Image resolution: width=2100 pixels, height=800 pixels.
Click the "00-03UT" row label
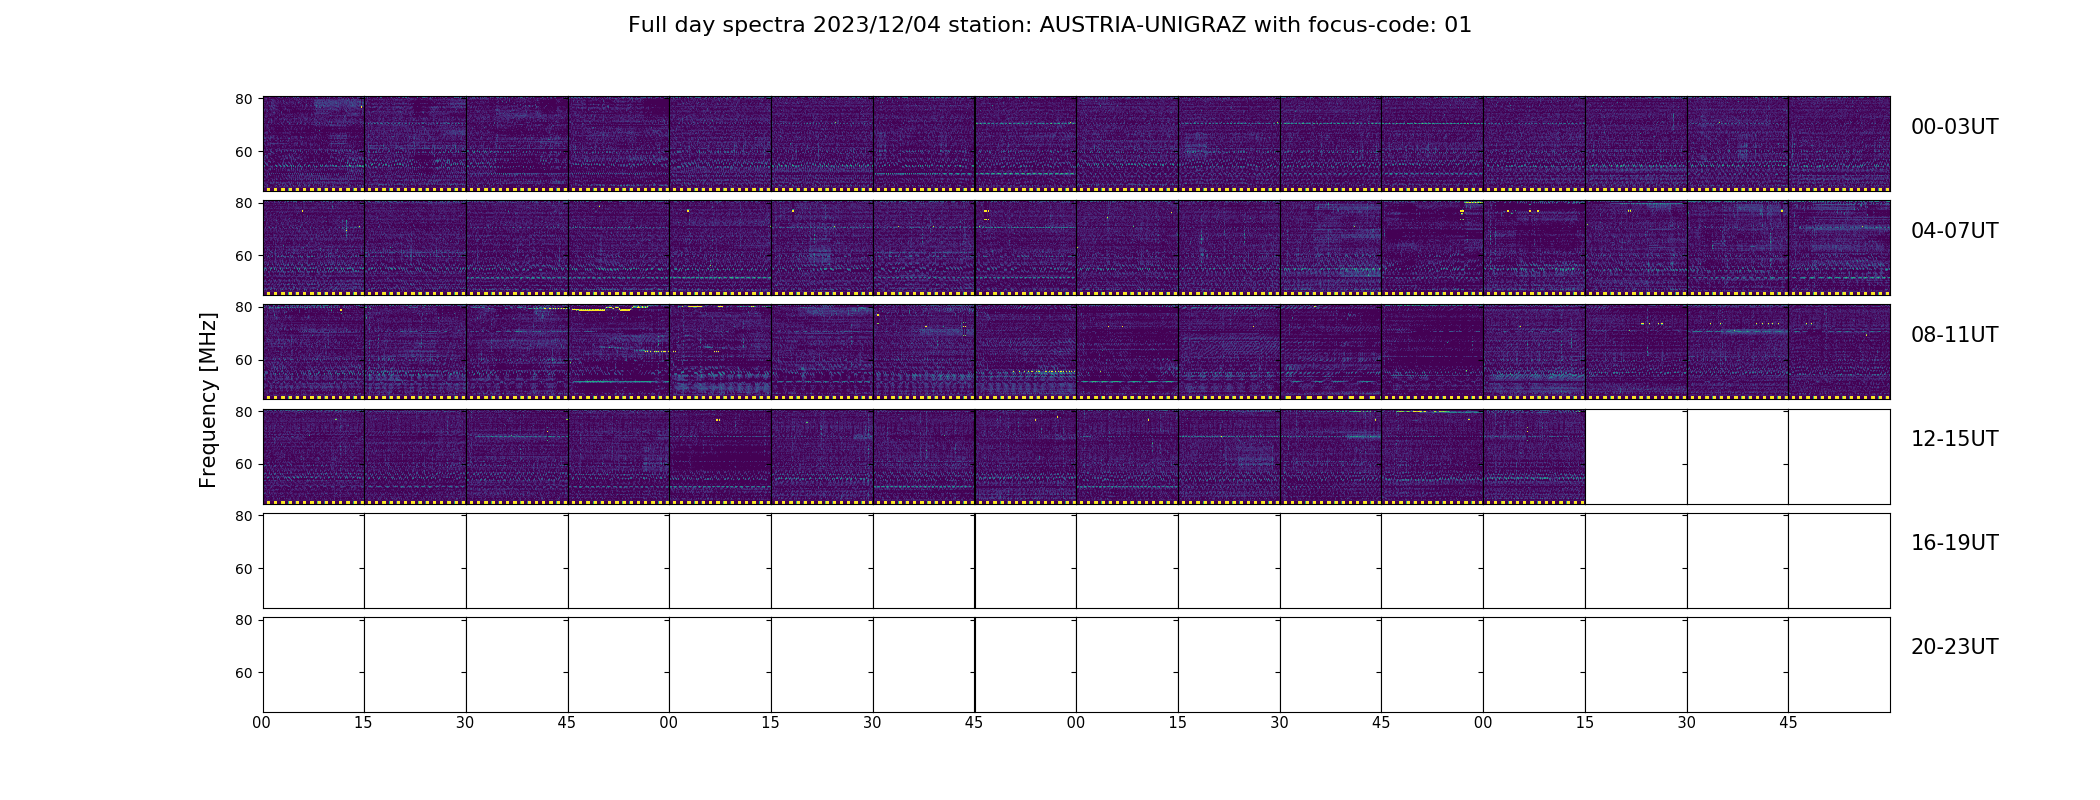click(1954, 127)
